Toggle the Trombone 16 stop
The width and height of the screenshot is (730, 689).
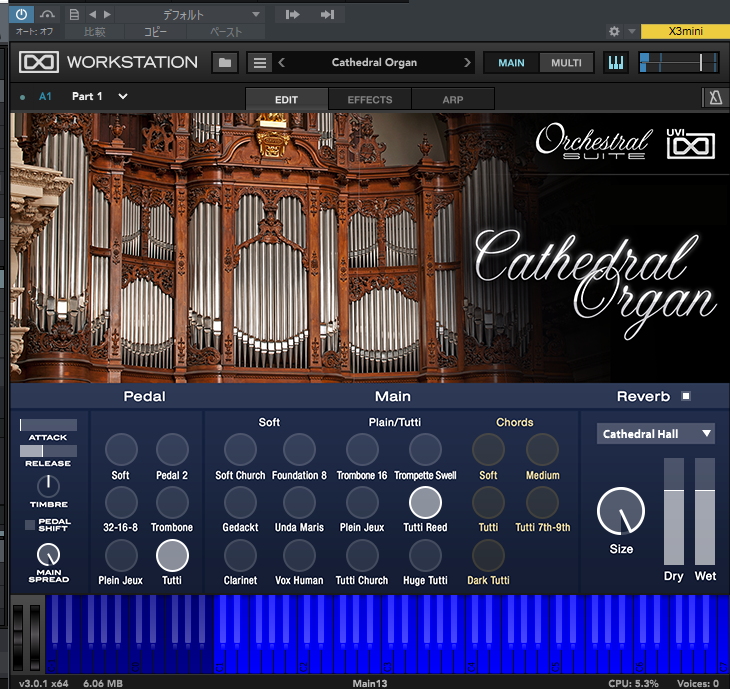pyautogui.click(x=362, y=449)
